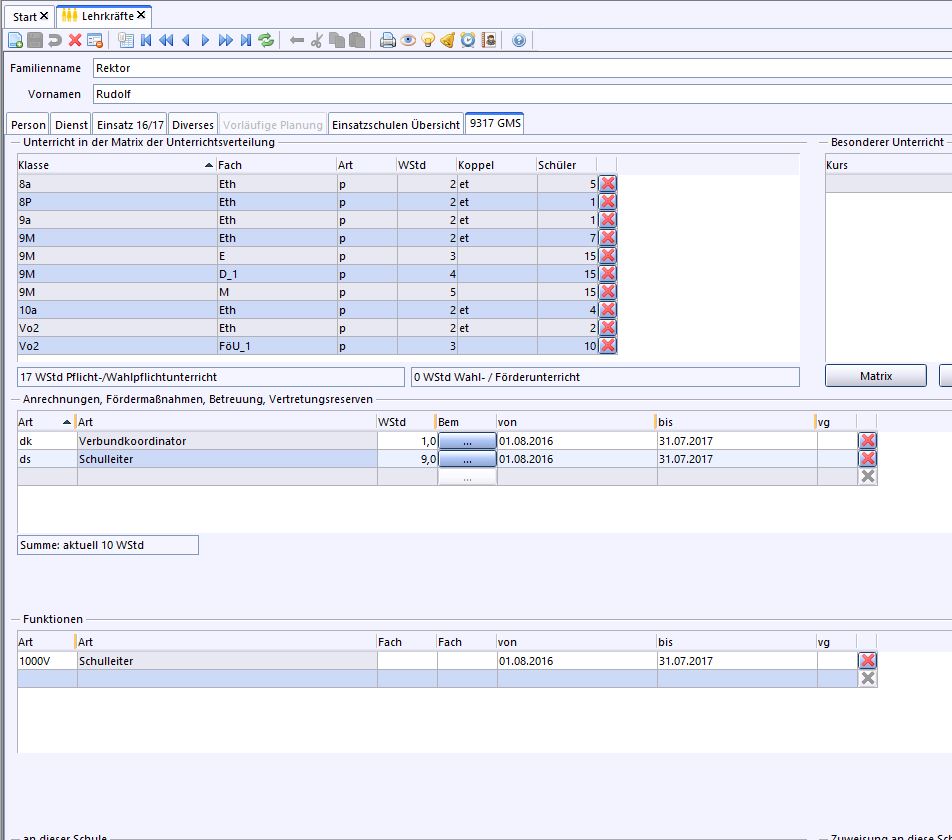
Task: Sort Anrechnungen by first Art column
Action: coord(46,422)
